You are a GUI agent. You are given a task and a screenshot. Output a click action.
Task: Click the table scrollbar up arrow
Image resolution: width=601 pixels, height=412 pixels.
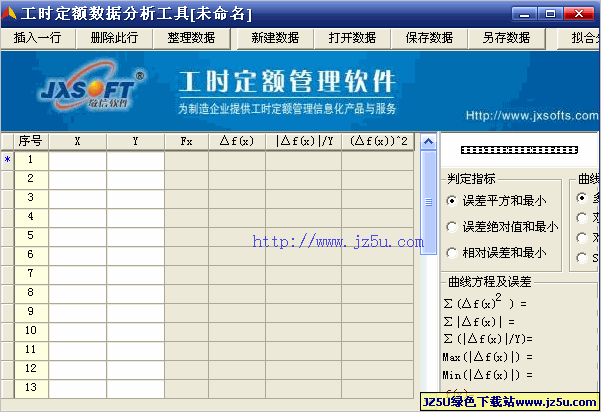coord(428,142)
